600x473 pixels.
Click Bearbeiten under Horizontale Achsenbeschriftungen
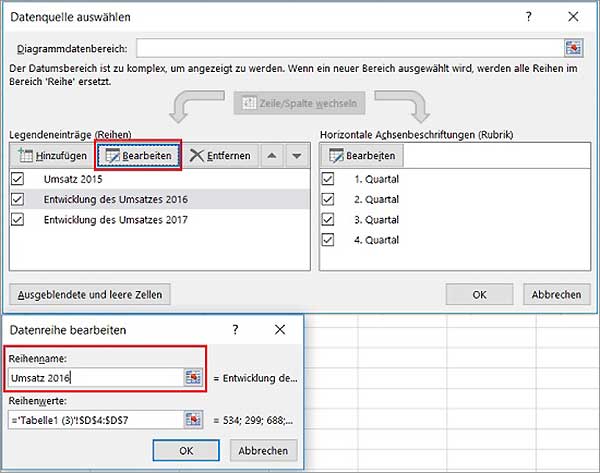[x=362, y=156]
